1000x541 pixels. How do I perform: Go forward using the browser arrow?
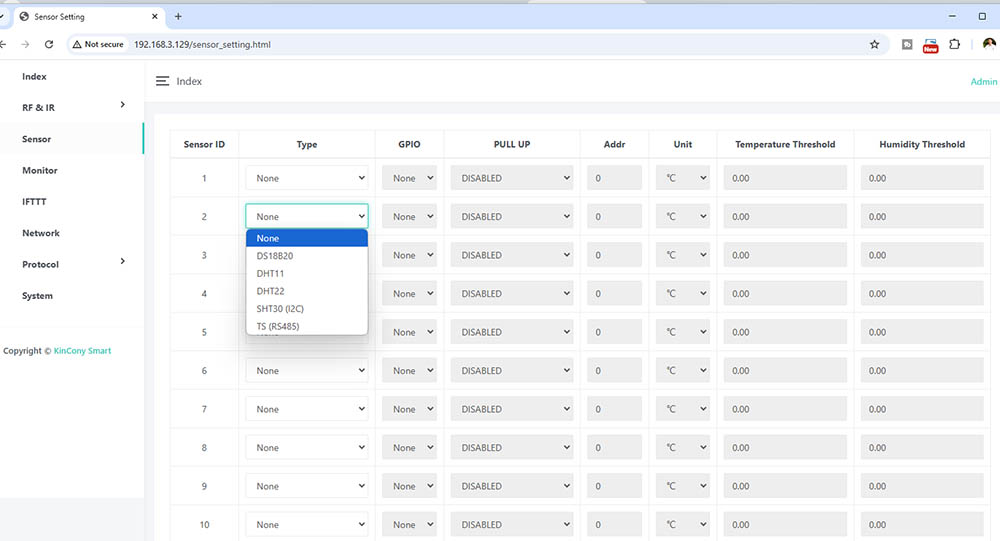25,44
